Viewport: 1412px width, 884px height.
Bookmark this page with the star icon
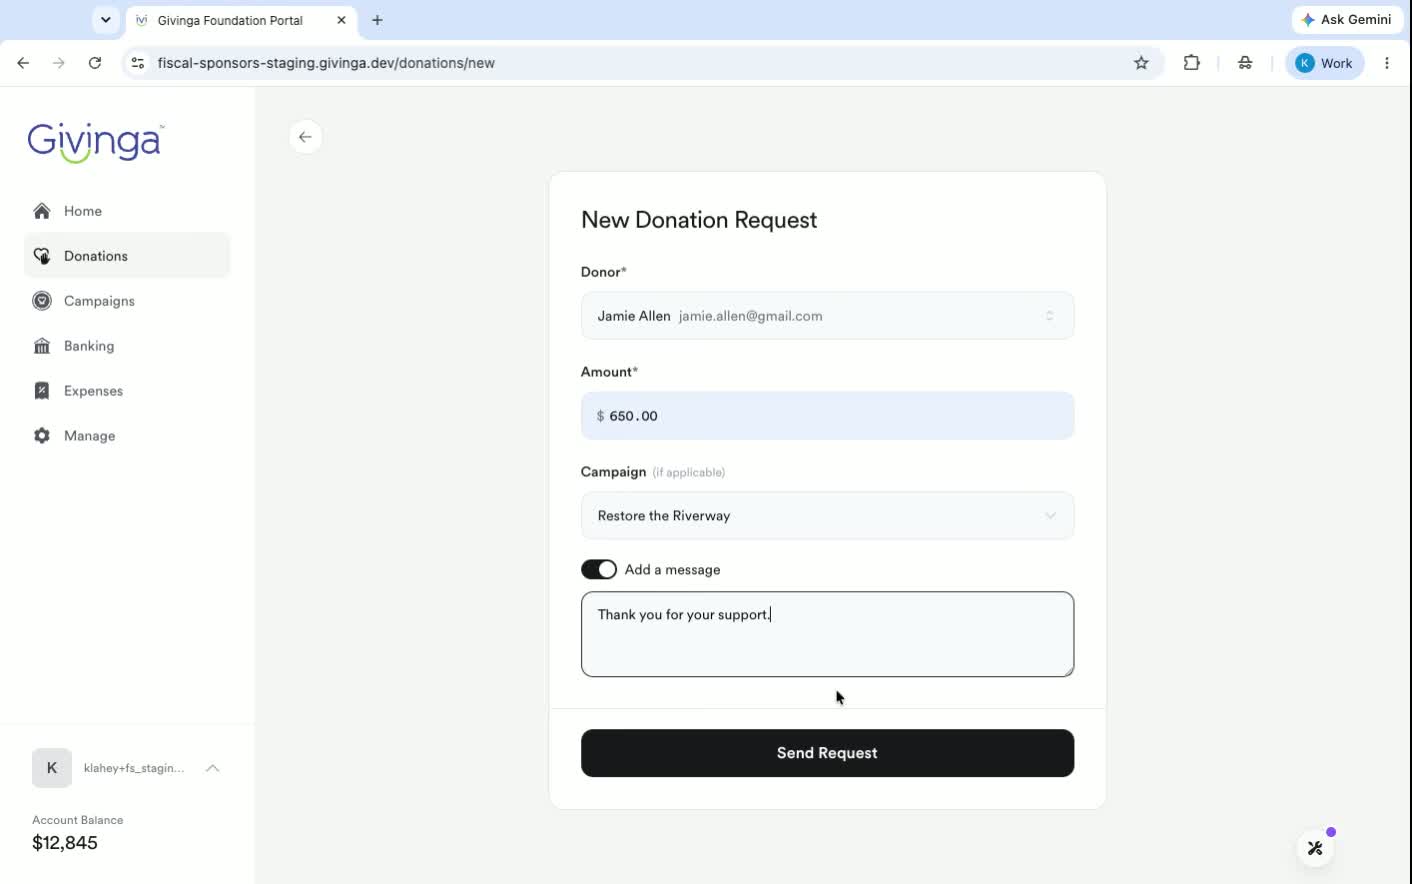1141,63
